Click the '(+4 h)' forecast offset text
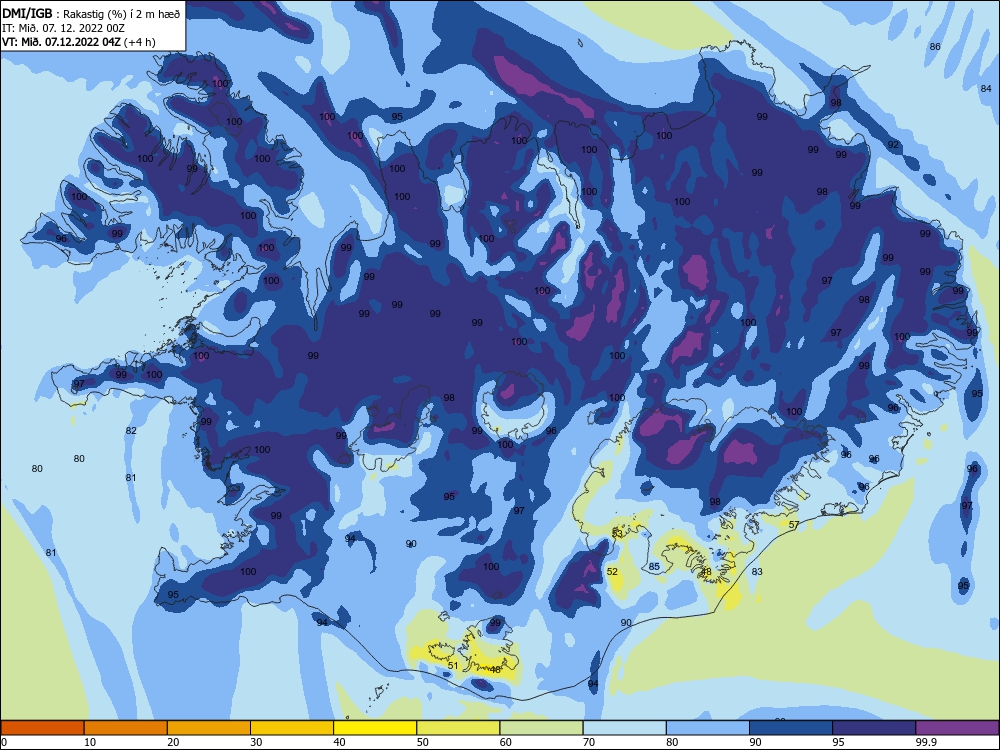This screenshot has width=1000, height=750. [x=140, y=42]
